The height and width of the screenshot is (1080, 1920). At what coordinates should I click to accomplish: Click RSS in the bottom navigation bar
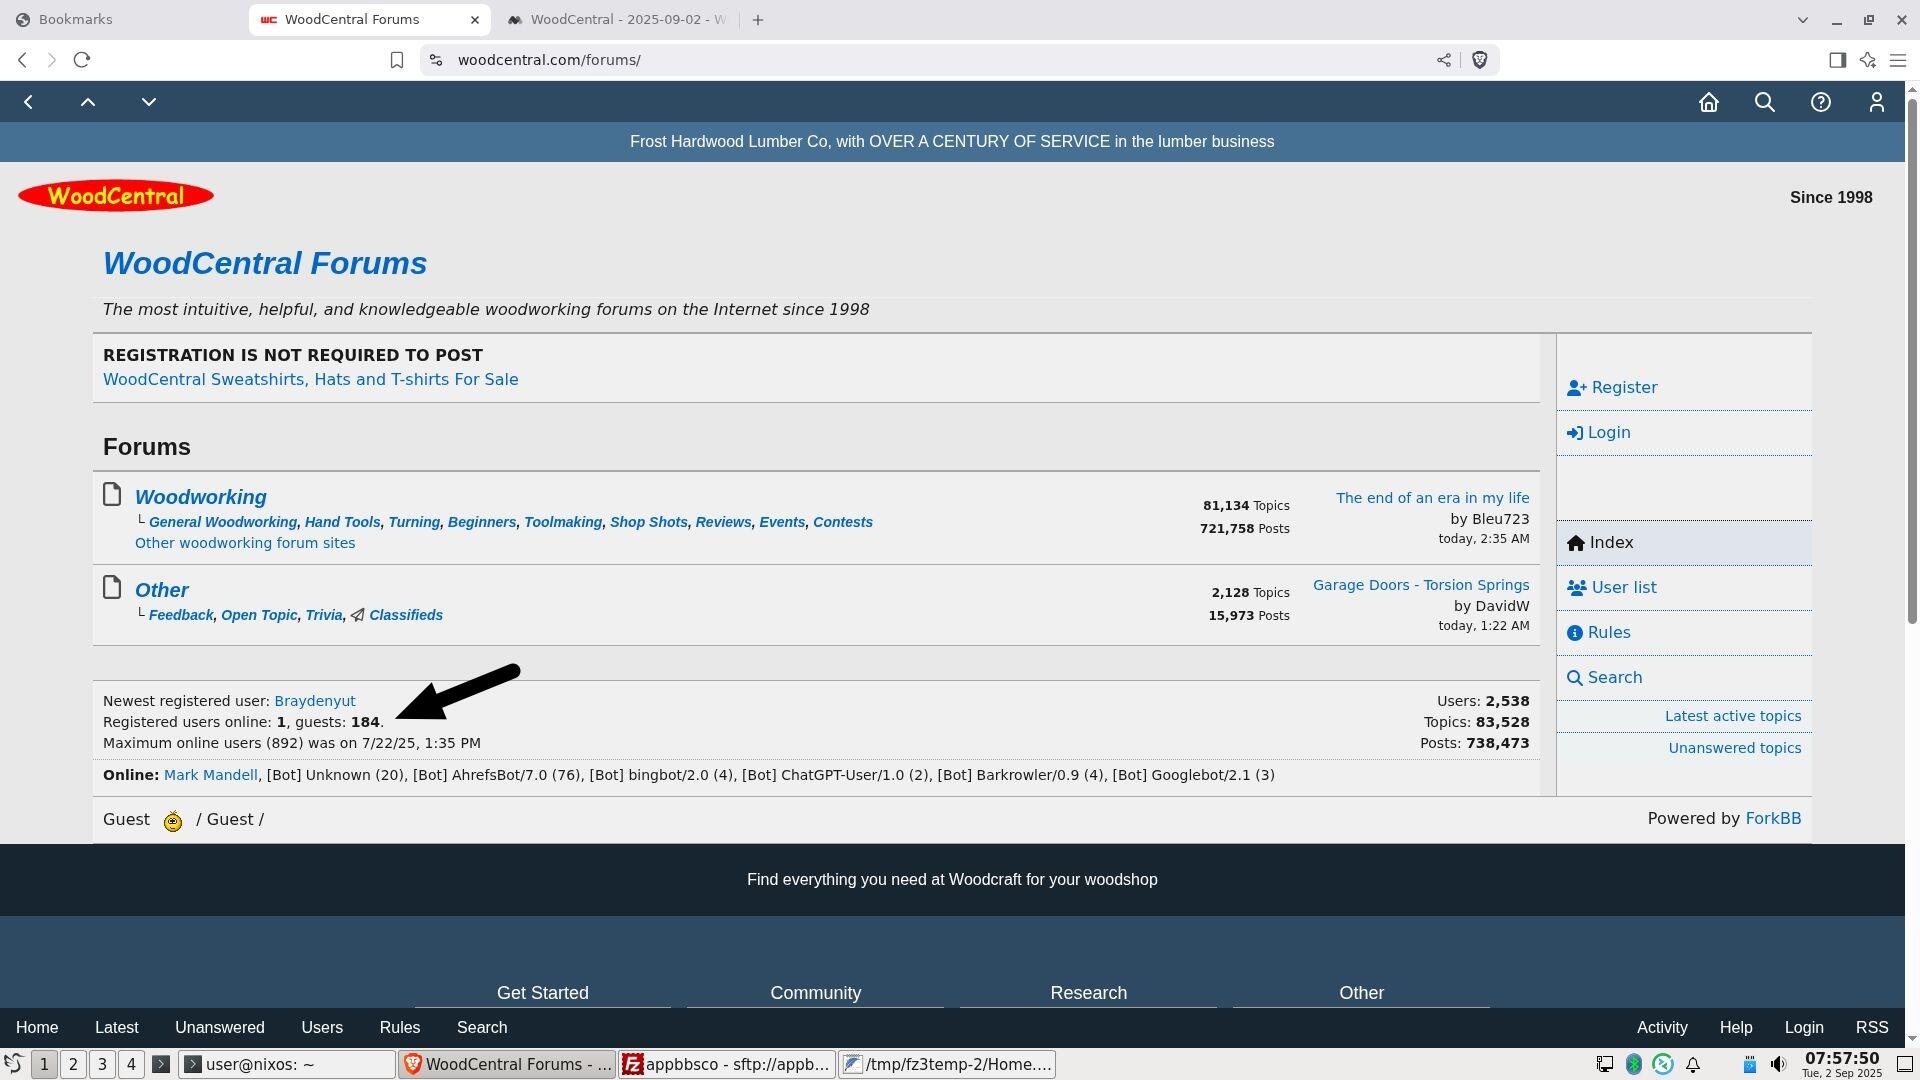click(x=1872, y=1028)
